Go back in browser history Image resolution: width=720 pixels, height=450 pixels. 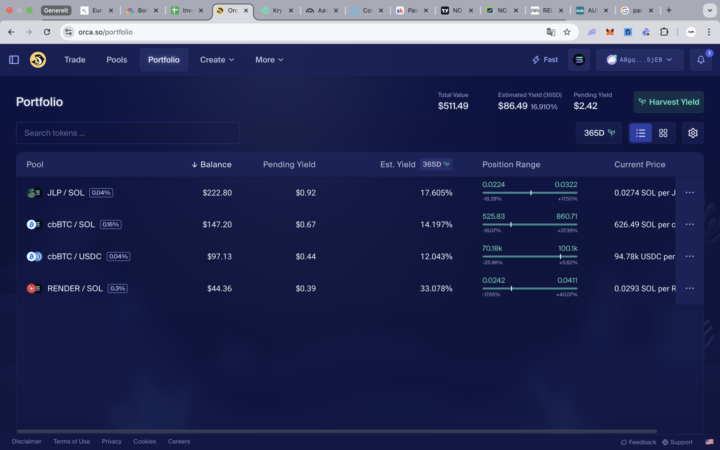coord(11,32)
